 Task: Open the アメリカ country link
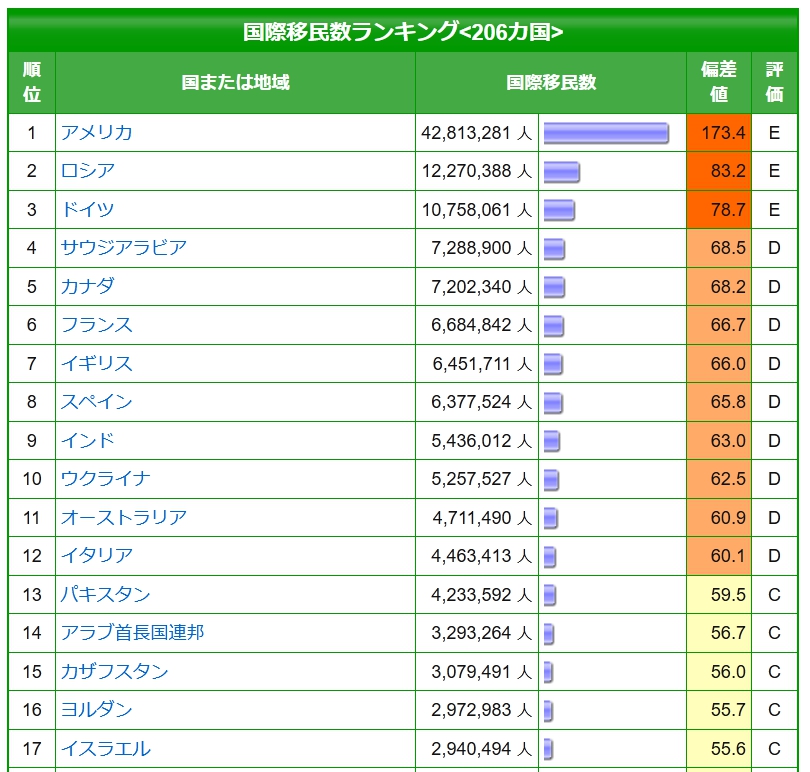pos(96,133)
